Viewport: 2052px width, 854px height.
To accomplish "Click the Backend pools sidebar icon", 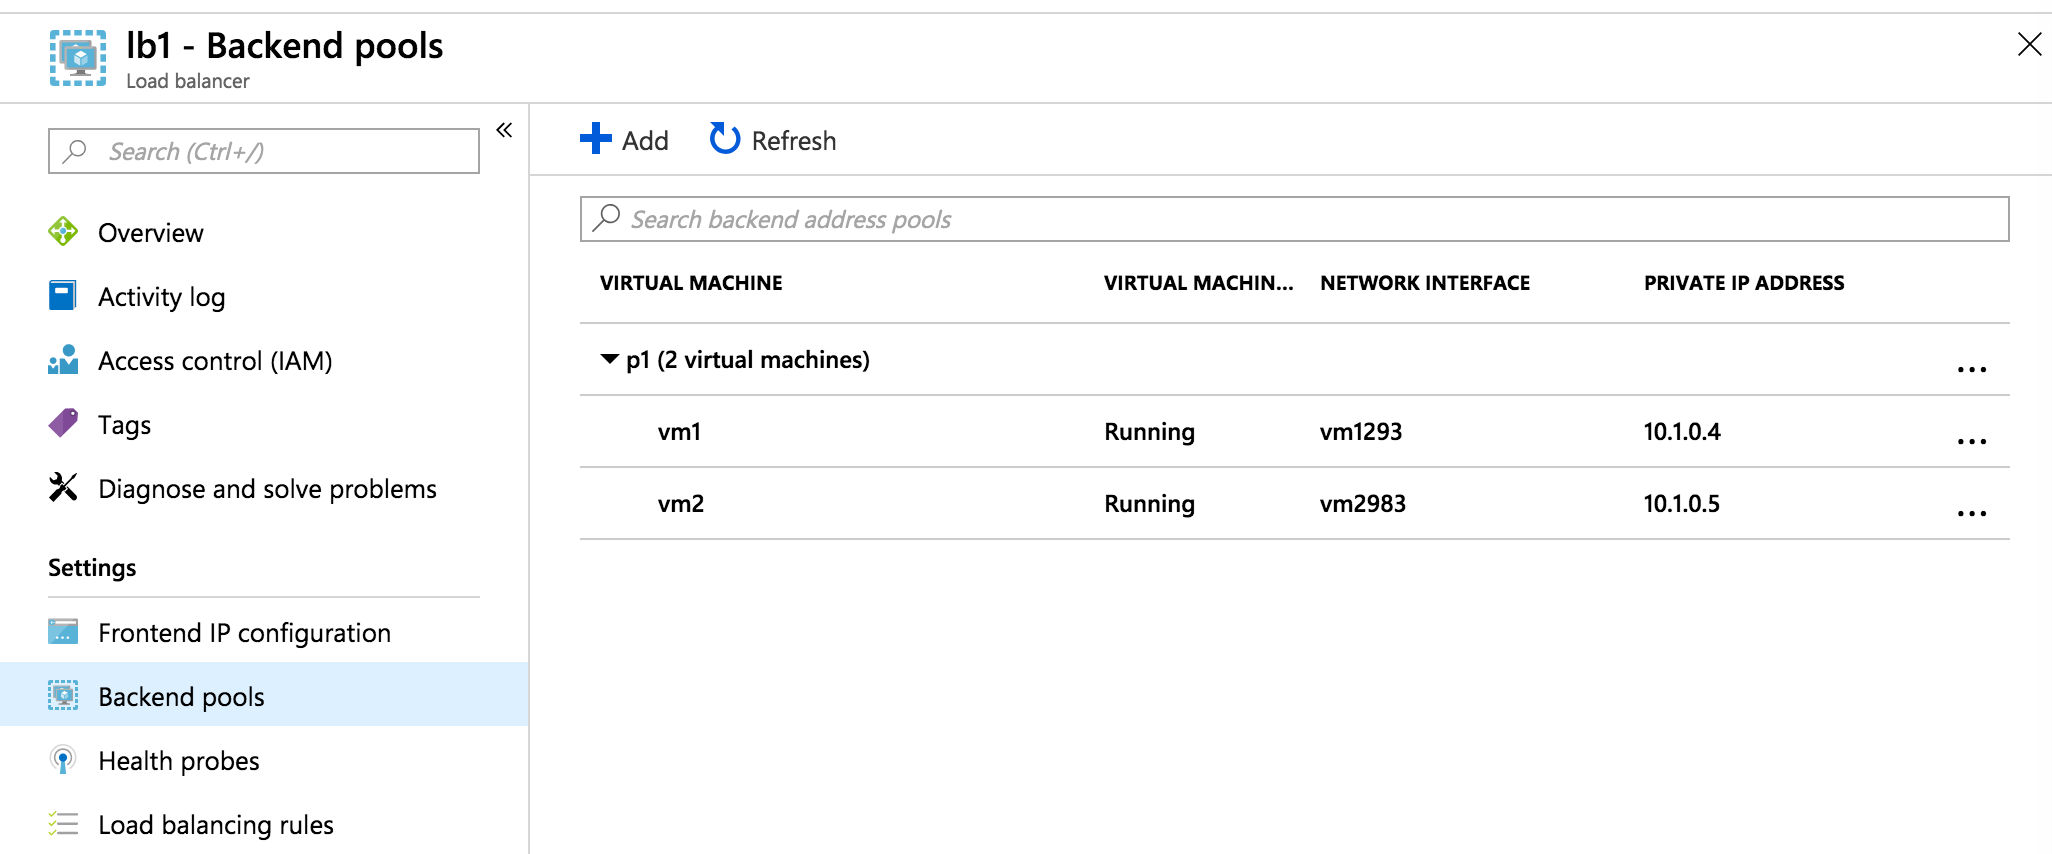I will point(63,695).
